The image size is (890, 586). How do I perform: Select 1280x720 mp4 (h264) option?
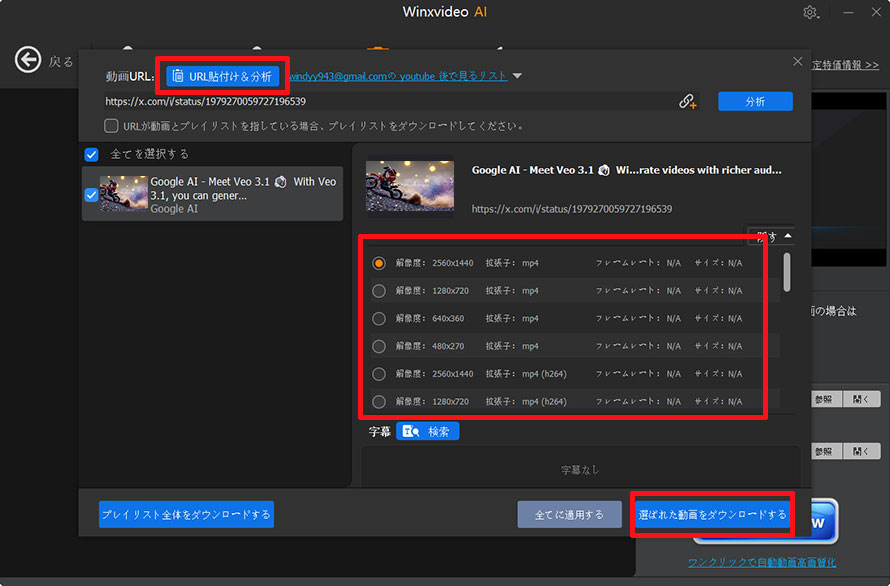pos(379,401)
